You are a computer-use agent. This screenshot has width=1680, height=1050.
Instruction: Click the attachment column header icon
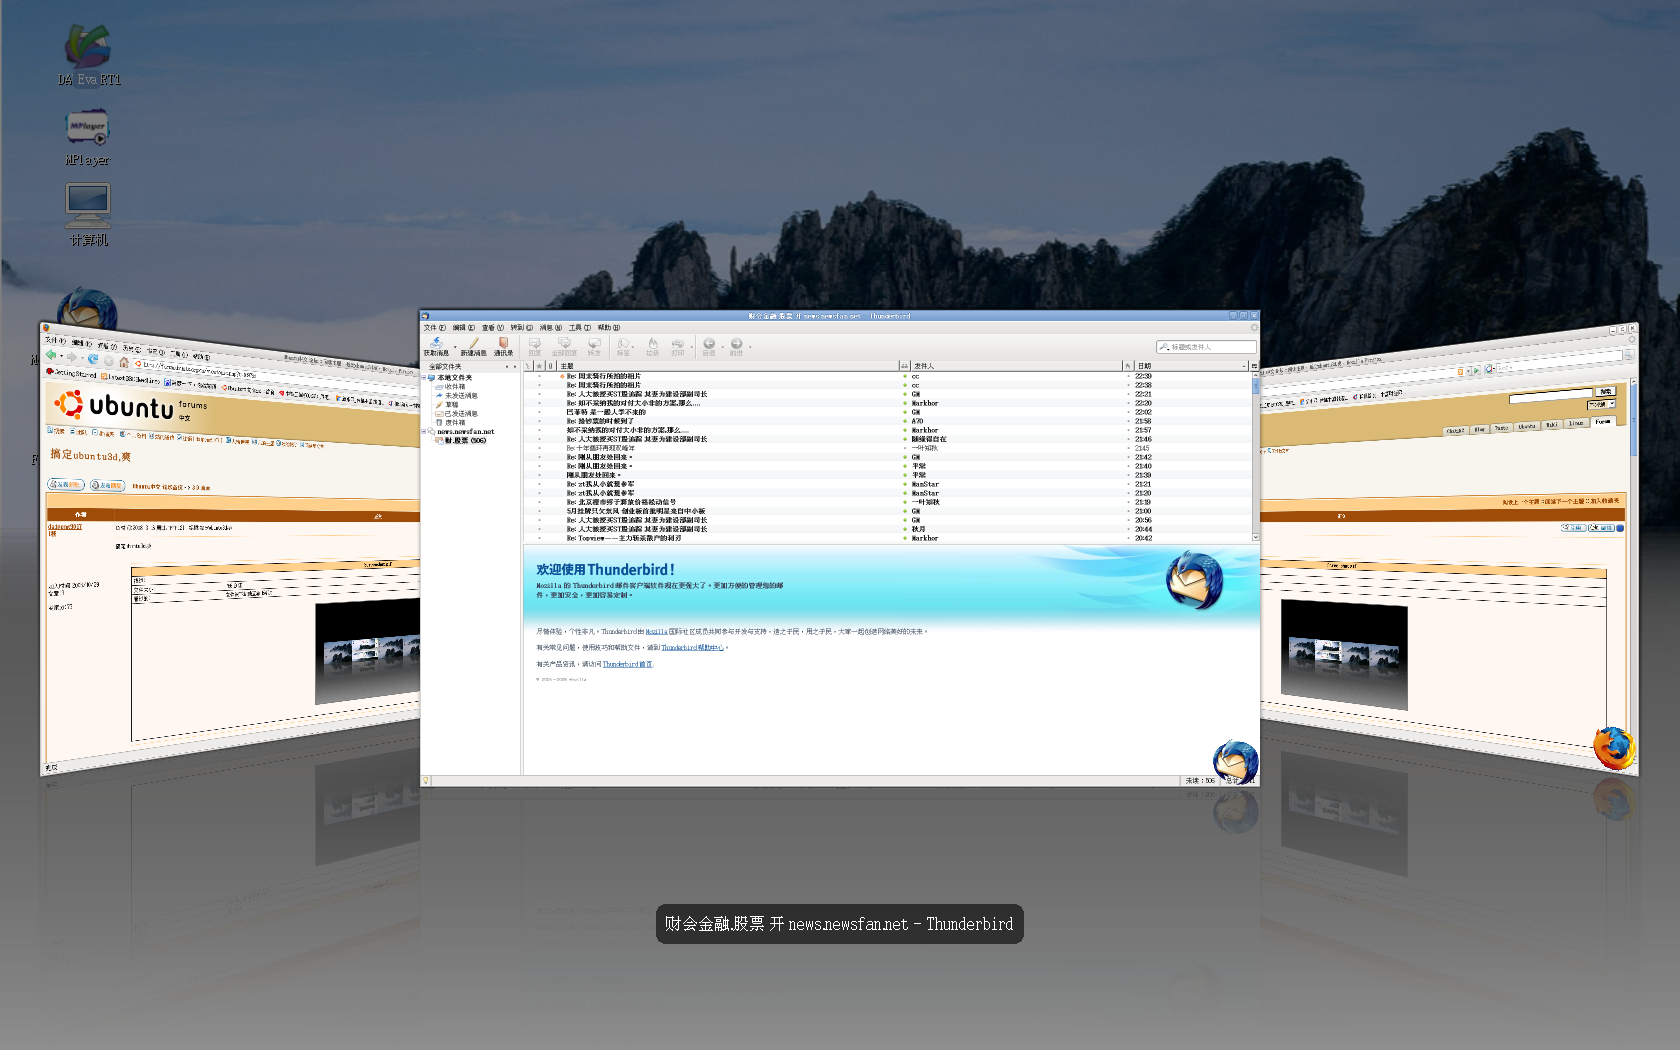click(x=550, y=366)
